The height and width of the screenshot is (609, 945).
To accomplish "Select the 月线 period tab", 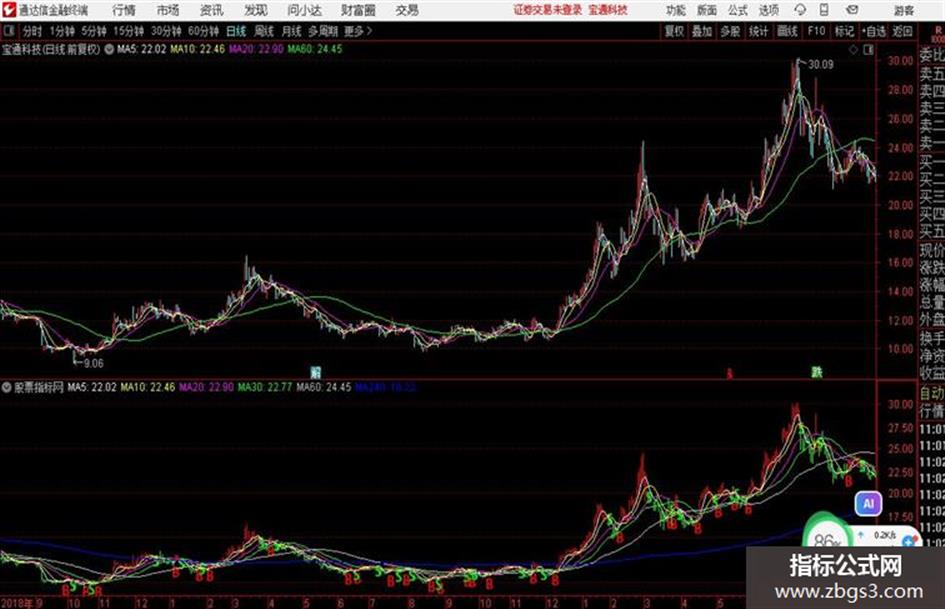I will pyautogui.click(x=291, y=31).
